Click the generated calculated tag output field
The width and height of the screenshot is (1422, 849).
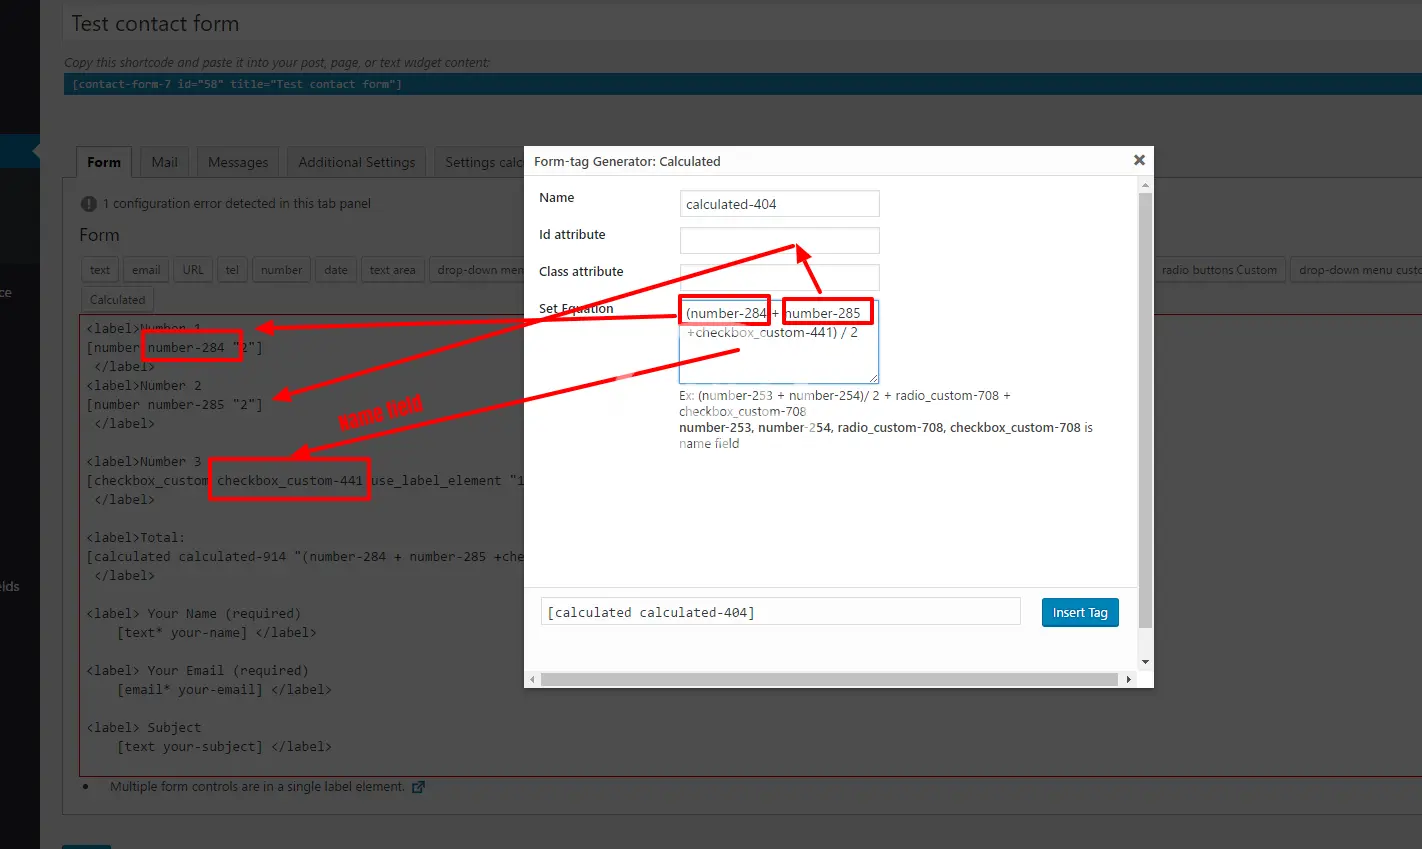780,612
